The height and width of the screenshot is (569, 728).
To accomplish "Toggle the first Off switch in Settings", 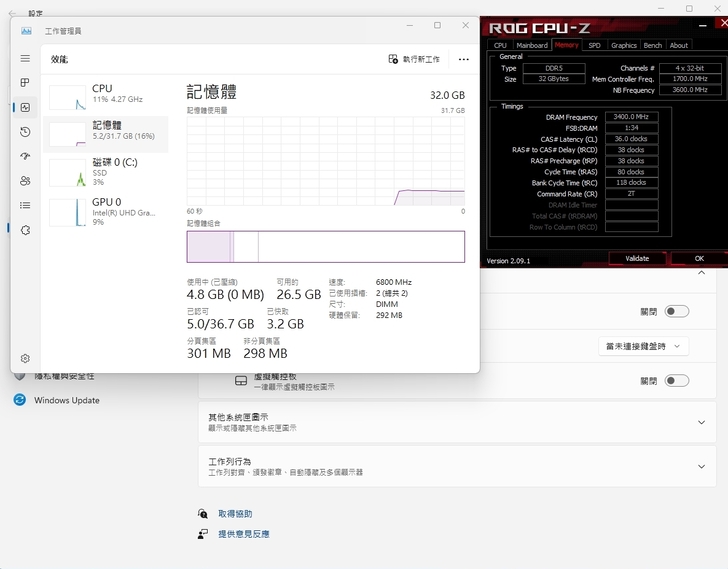I will tap(676, 311).
